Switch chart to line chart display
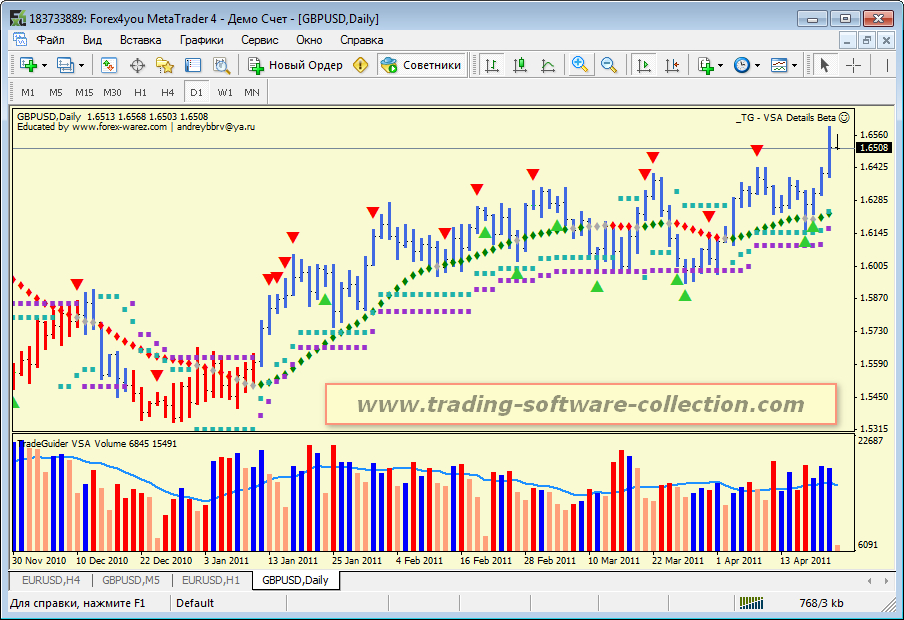 [547, 65]
